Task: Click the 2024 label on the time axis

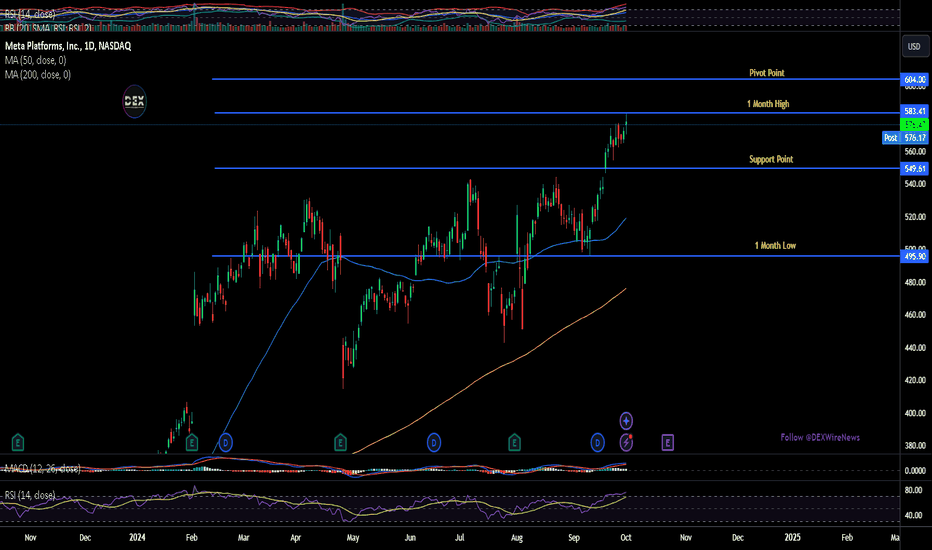Action: [x=137, y=537]
